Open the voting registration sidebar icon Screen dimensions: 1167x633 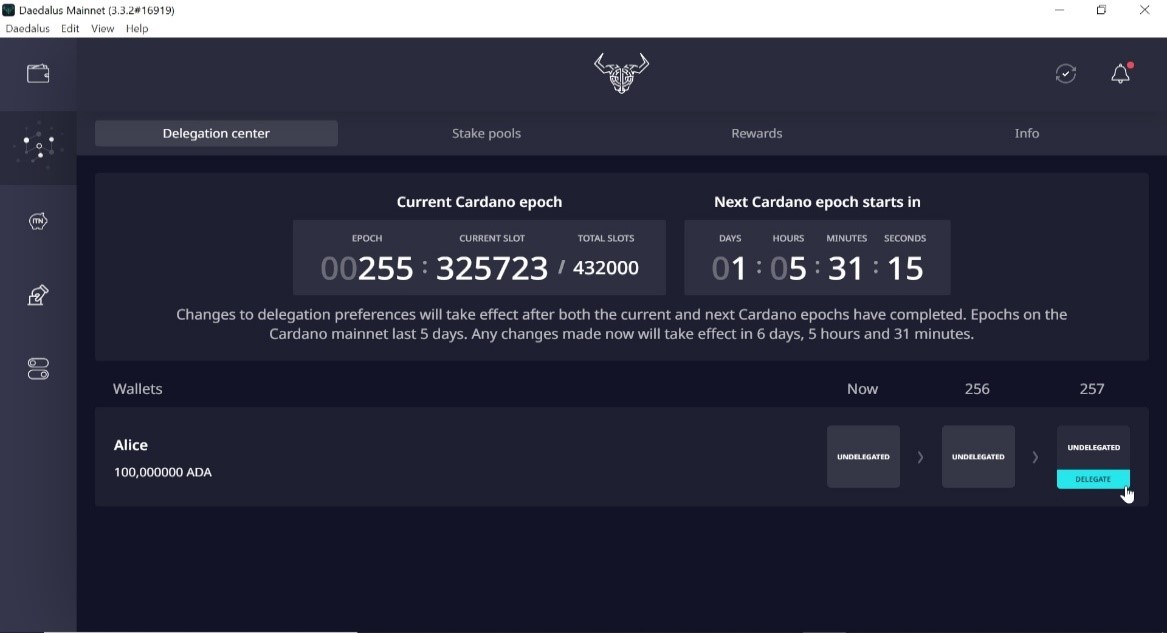pyautogui.click(x=38, y=295)
